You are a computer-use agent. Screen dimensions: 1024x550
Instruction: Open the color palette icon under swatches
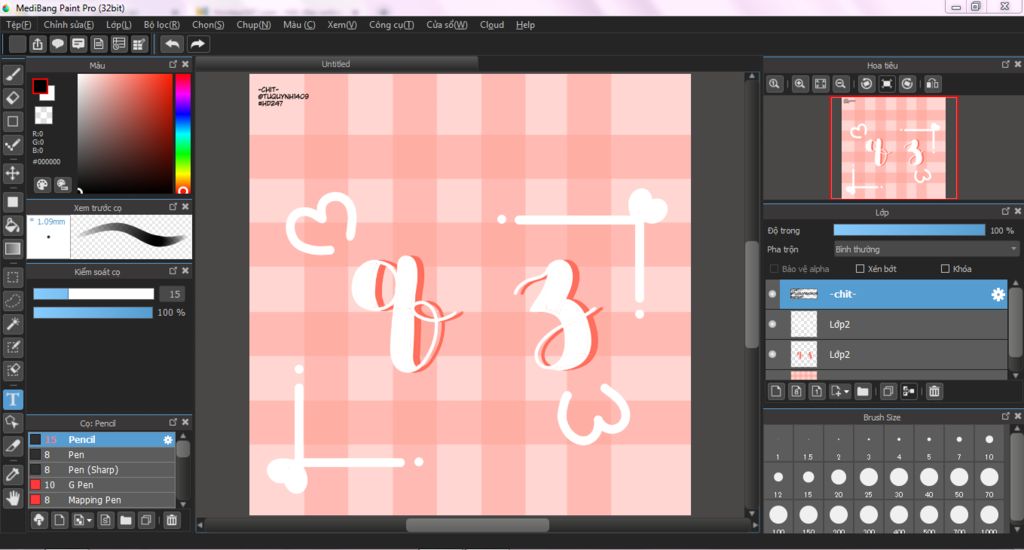[42, 184]
